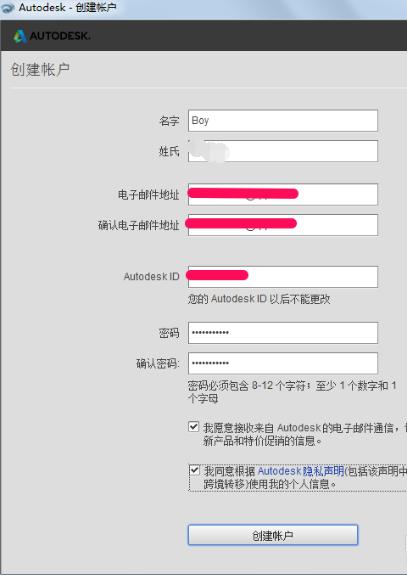Uncheck the Autodesk email communications checkbox
The image size is (407, 575).
point(193,426)
